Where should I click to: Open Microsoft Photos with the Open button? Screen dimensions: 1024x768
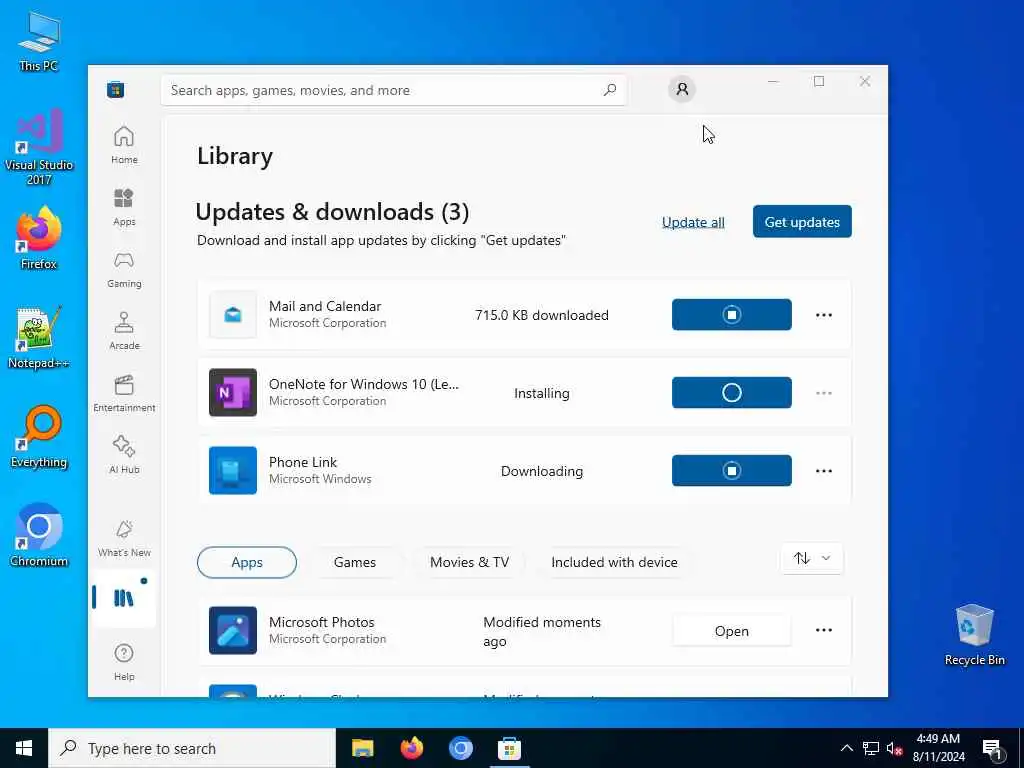731,631
